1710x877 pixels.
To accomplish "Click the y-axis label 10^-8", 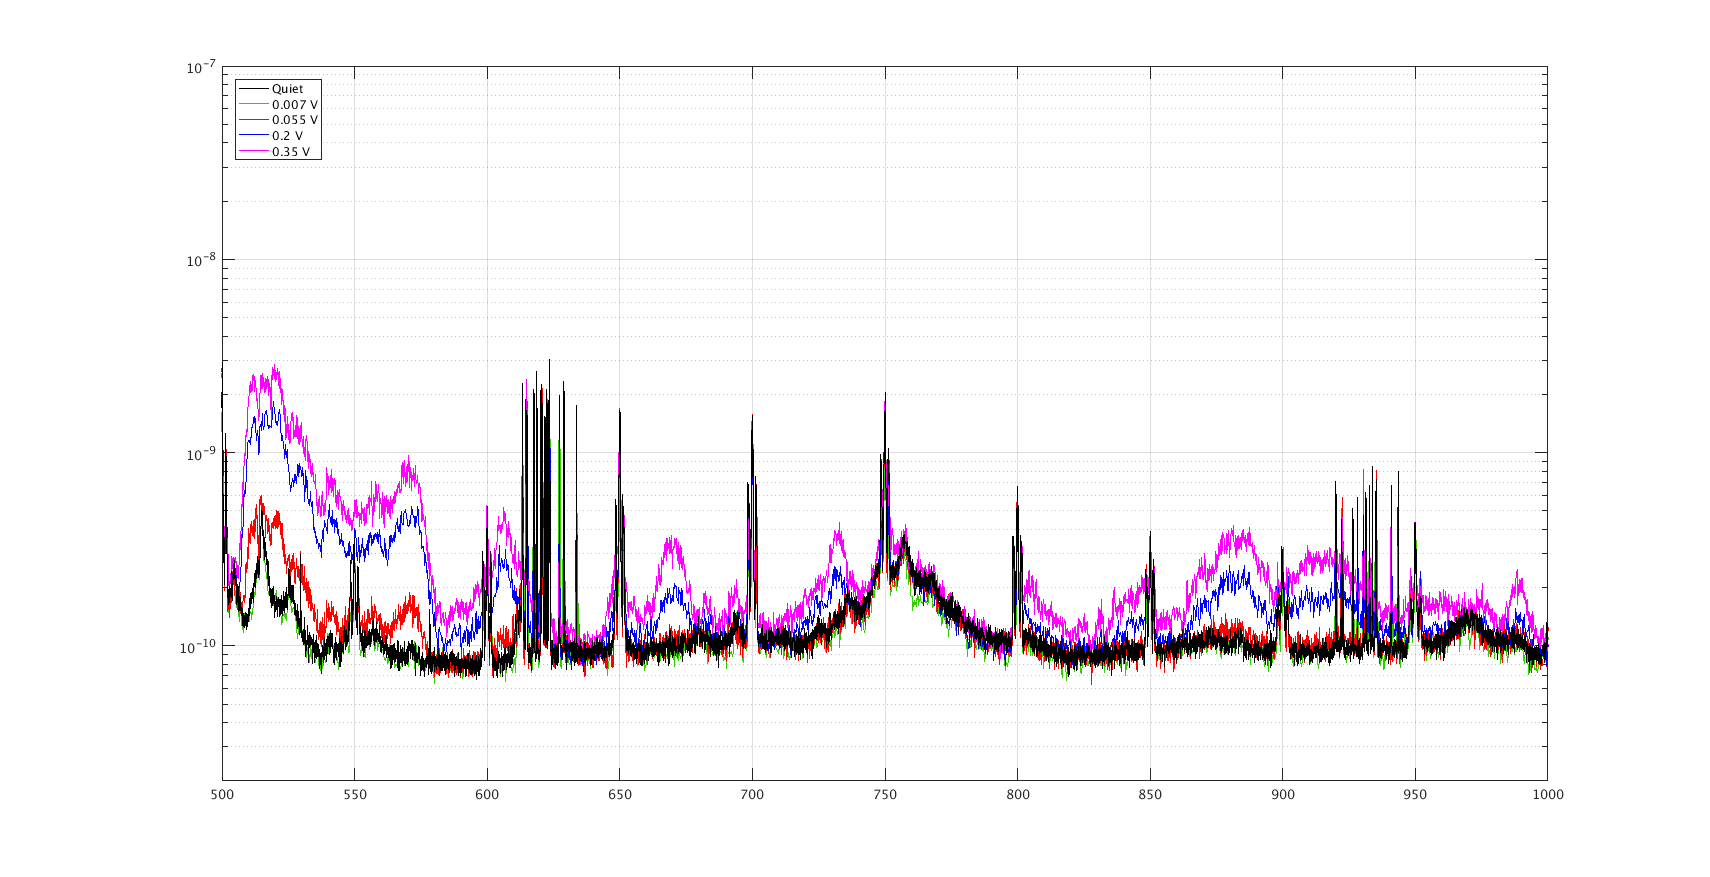I will click(x=201, y=260).
